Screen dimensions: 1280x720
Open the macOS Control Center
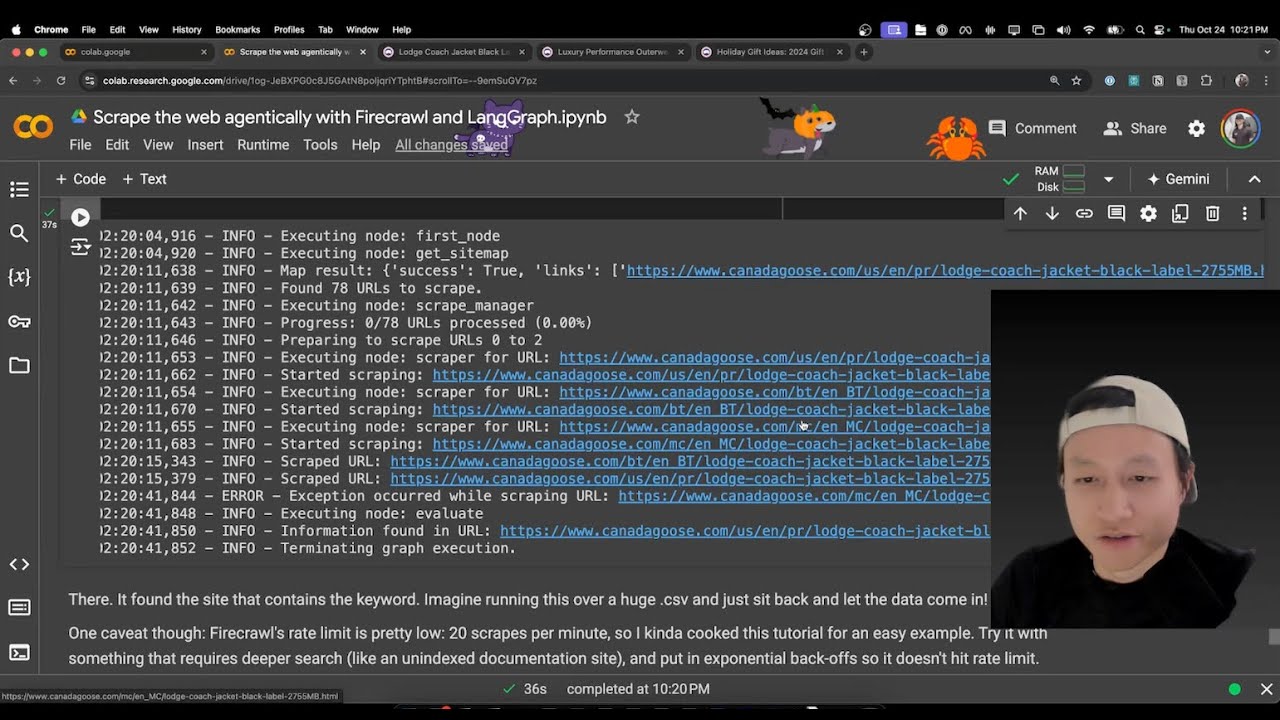(1157, 30)
